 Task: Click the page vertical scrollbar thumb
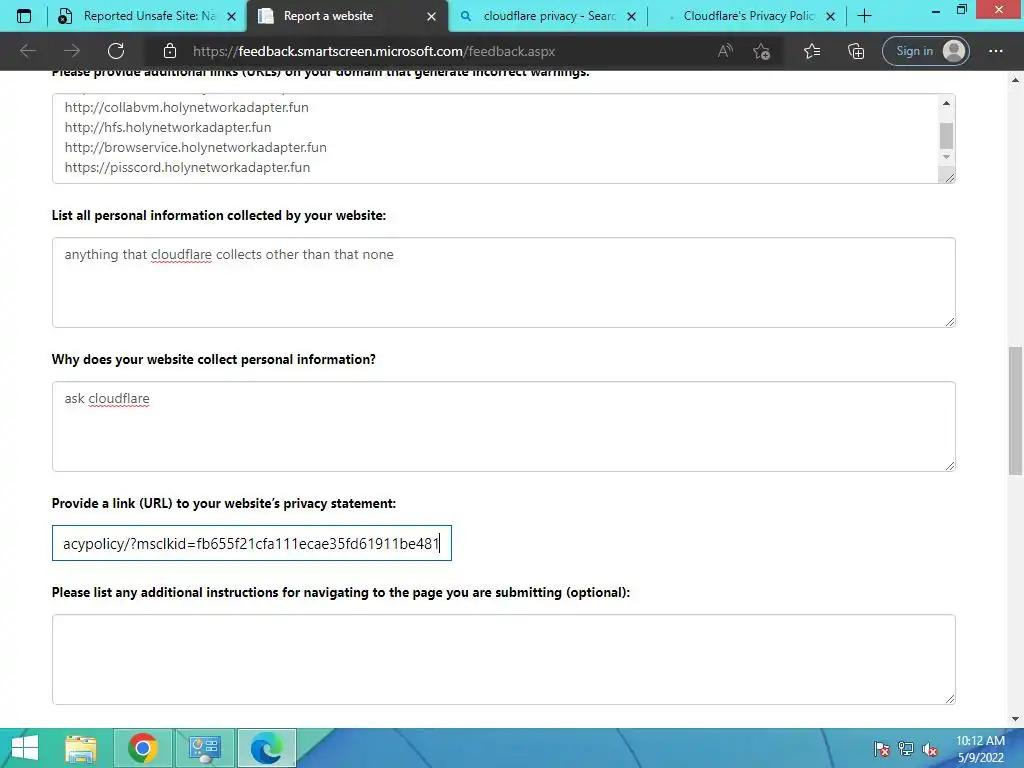coord(1016,411)
